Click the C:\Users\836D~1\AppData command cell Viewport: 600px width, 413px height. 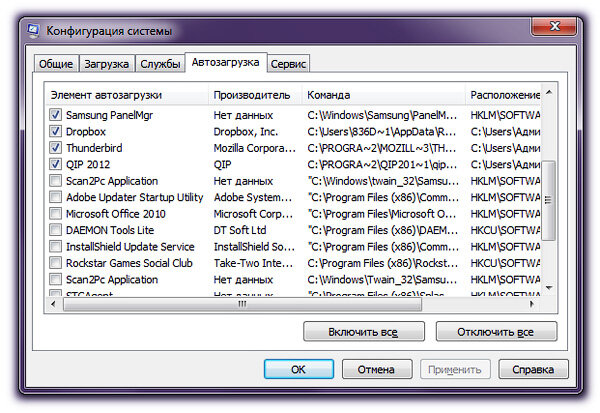[x=382, y=131]
